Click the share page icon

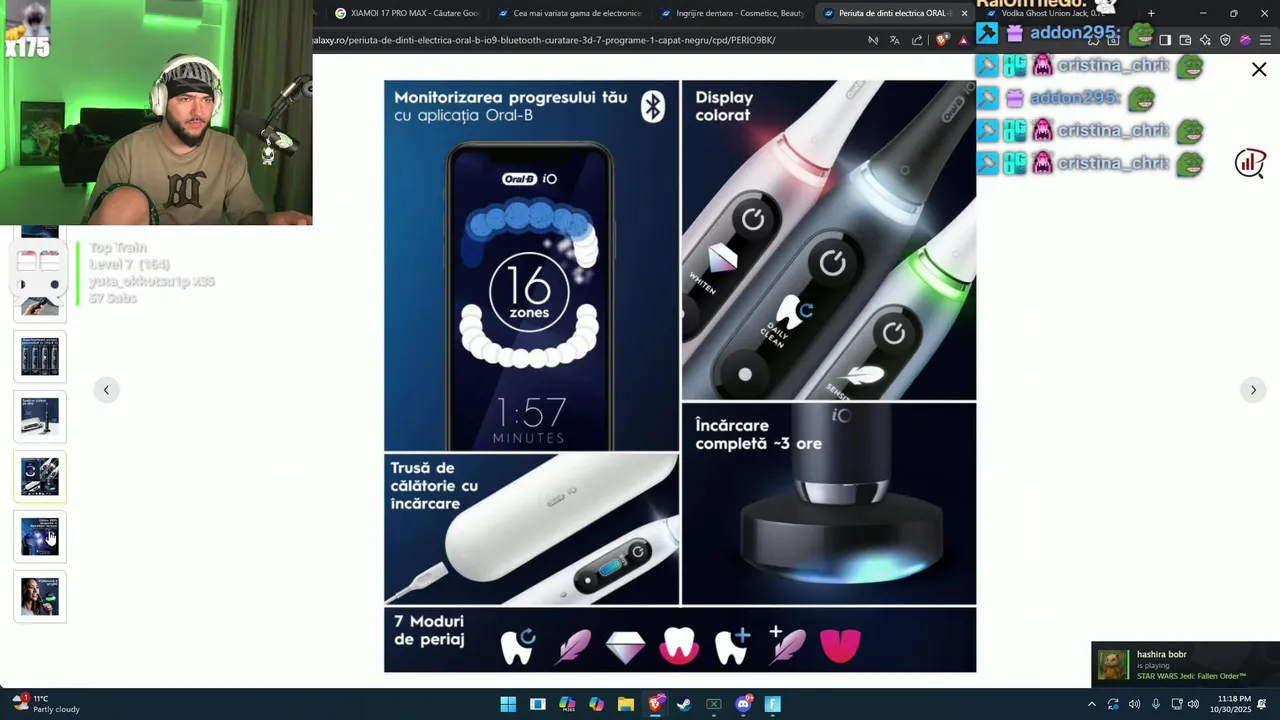917,40
